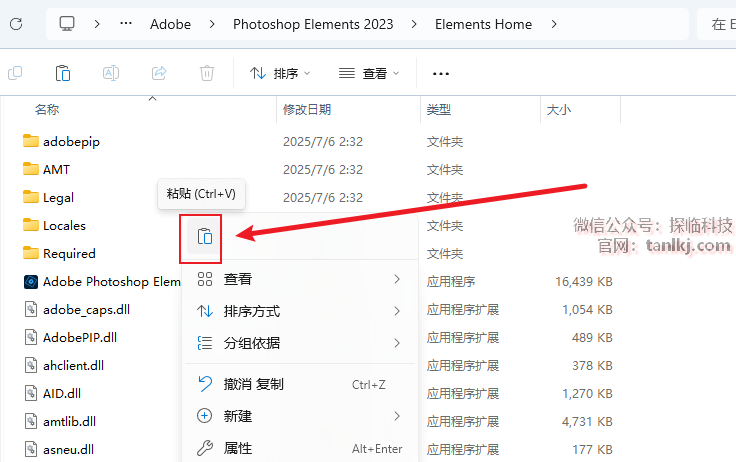Choose 属性 in context menu

(299, 448)
